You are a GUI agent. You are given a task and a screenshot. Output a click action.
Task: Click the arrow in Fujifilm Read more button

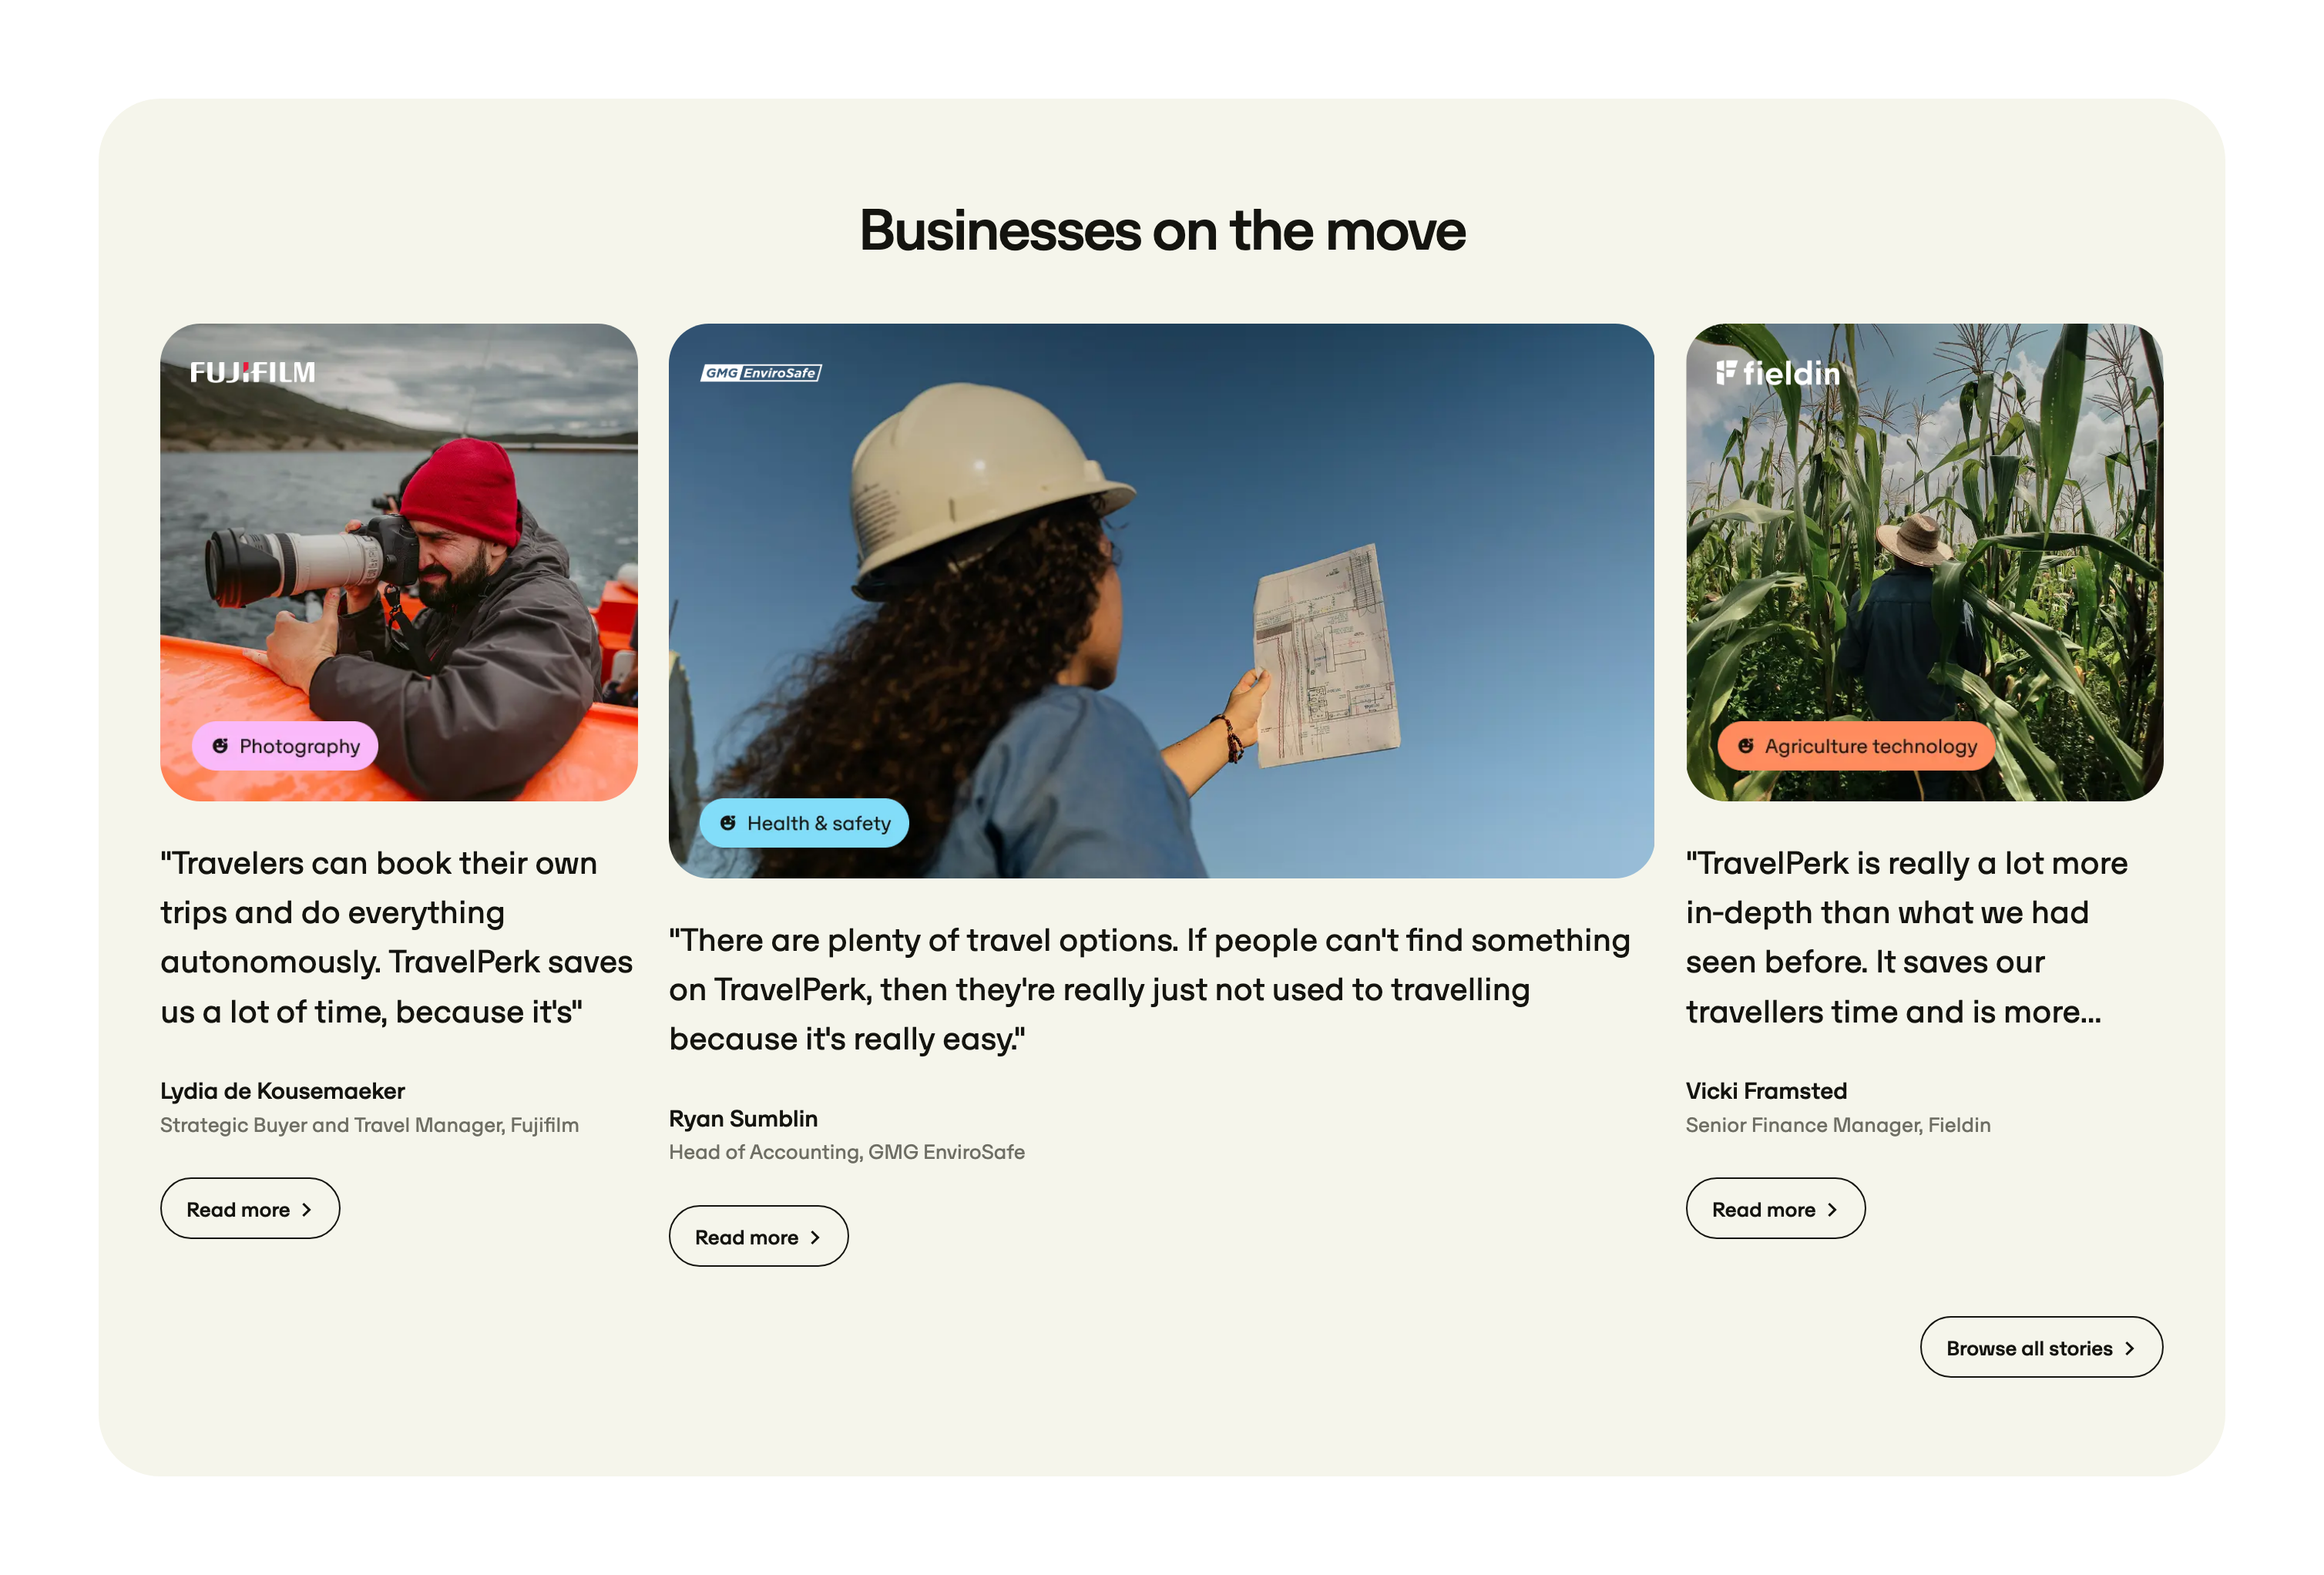coord(307,1210)
